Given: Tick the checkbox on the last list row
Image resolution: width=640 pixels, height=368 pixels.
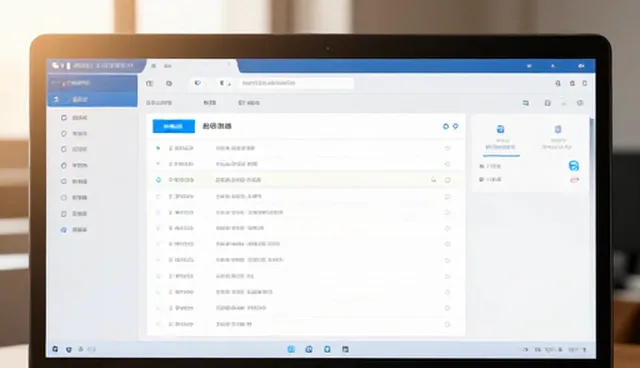Looking at the screenshot, I should [158, 324].
